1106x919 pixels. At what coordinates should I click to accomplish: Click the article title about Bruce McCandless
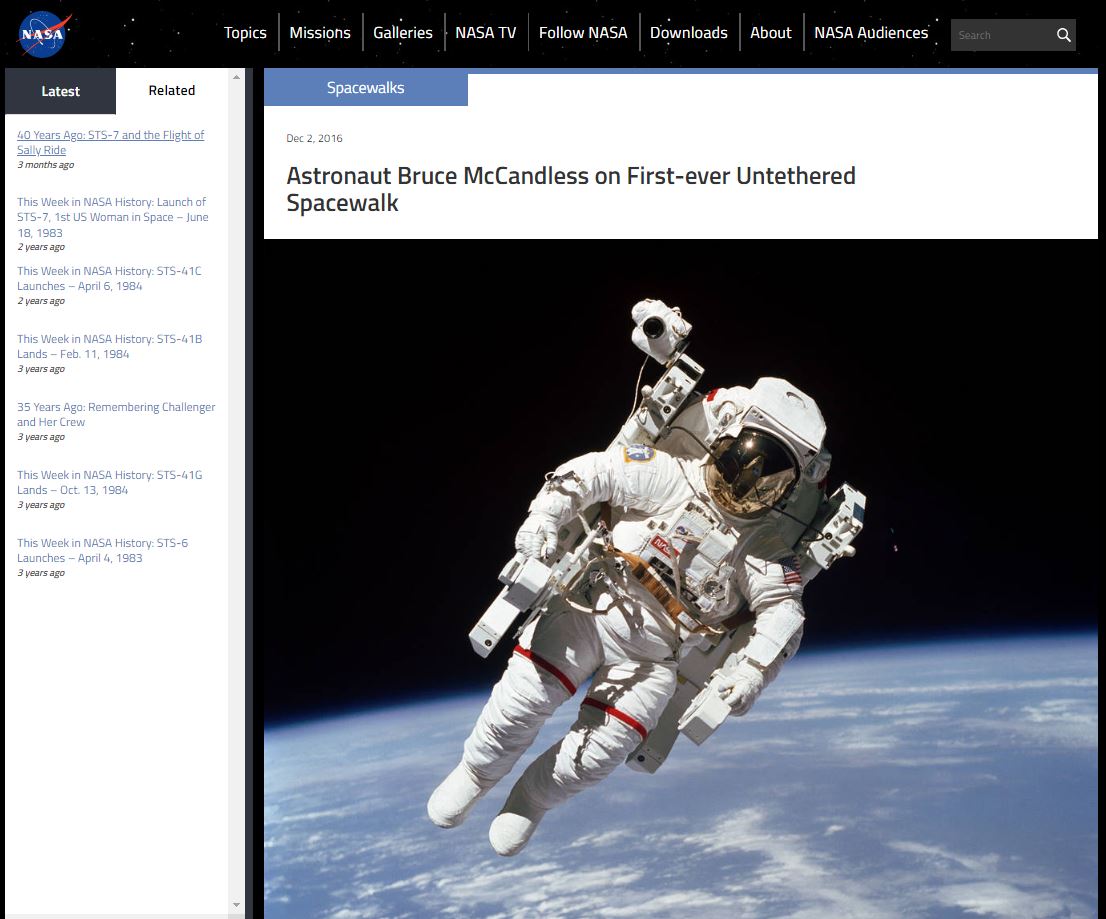[x=571, y=189]
